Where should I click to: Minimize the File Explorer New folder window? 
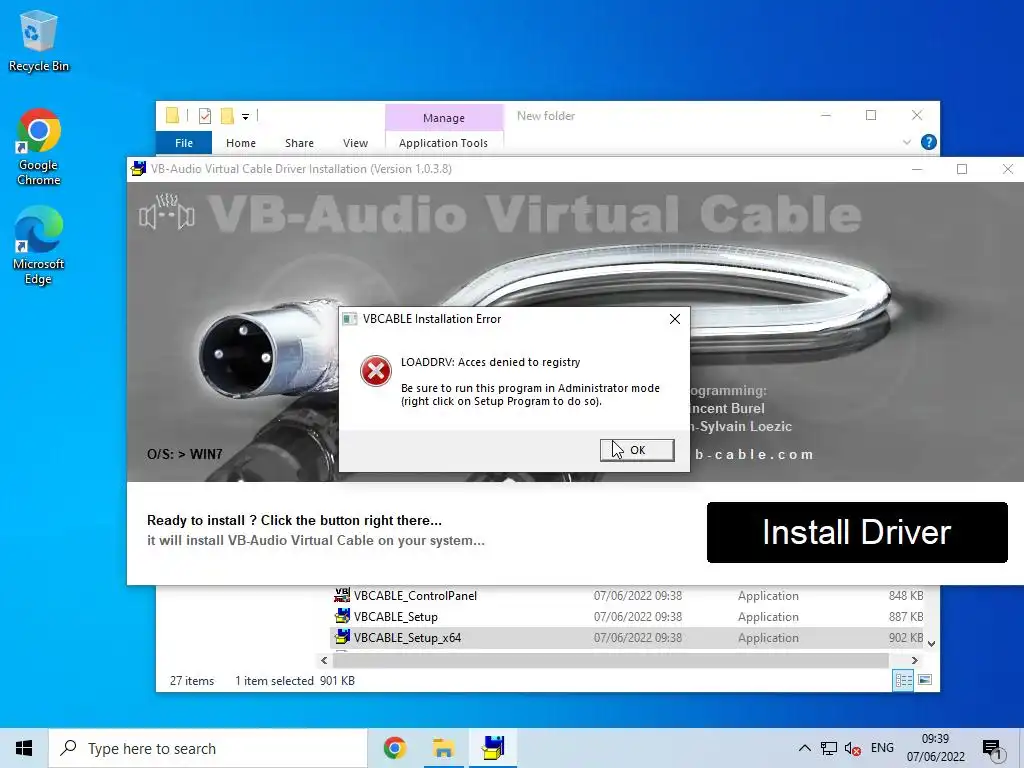pyautogui.click(x=826, y=116)
